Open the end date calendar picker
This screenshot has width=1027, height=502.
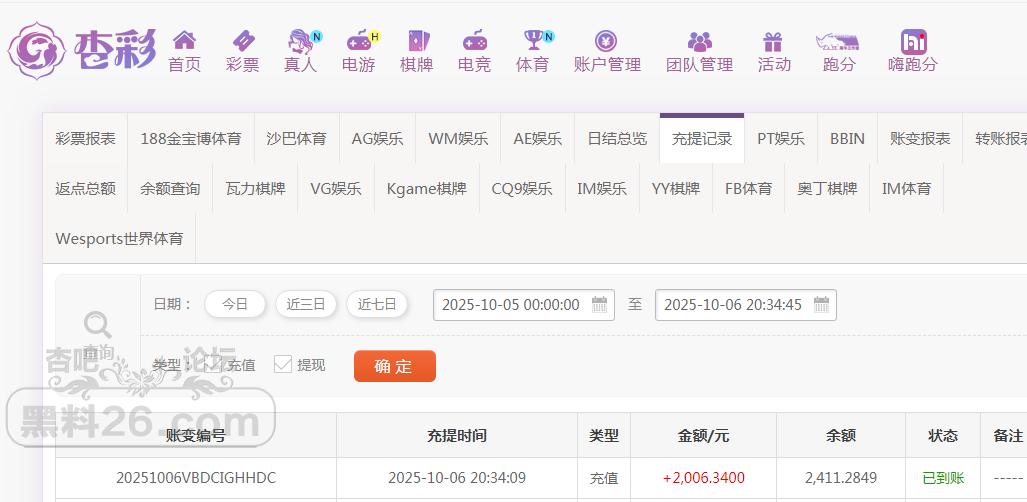tap(821, 305)
